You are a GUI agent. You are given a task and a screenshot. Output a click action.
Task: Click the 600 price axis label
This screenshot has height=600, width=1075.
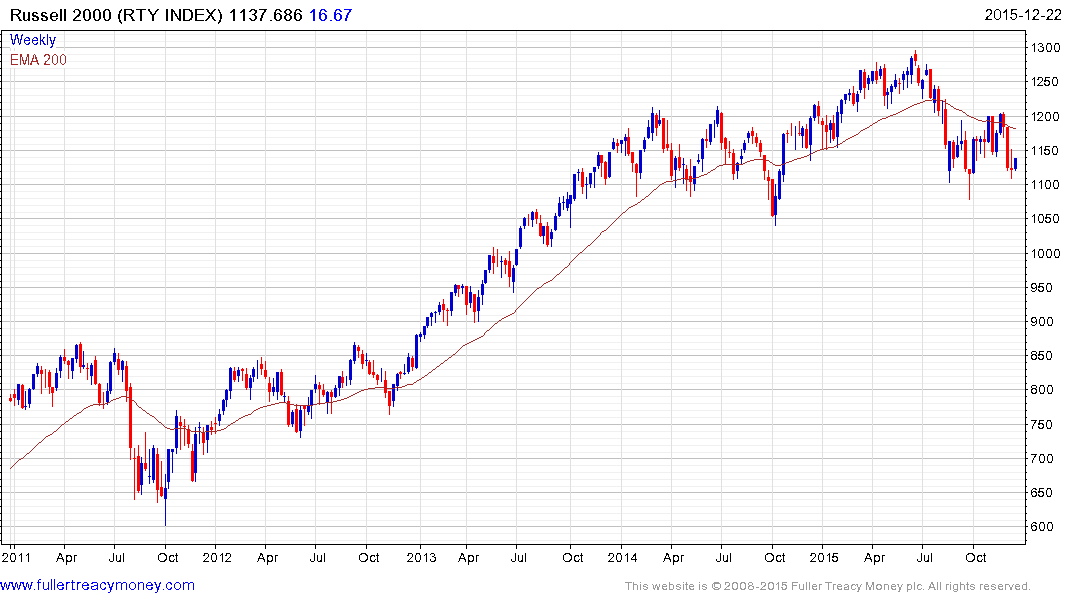[1043, 527]
